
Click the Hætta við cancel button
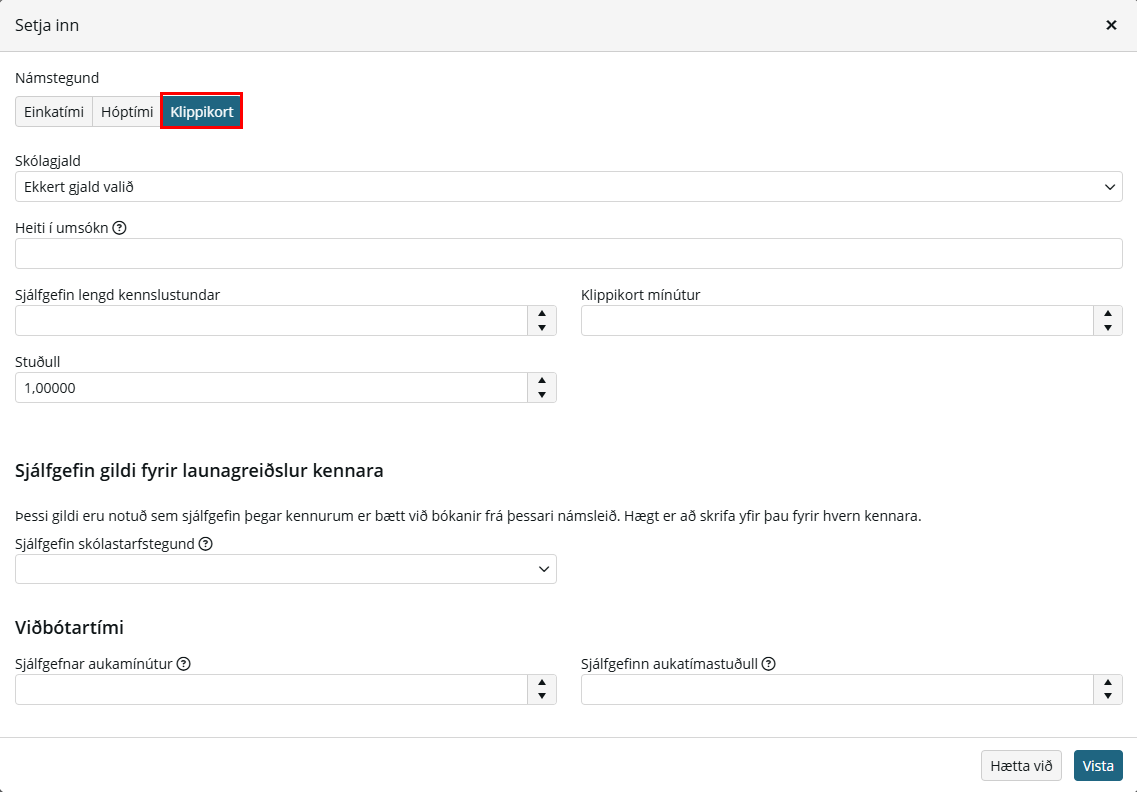1021,766
